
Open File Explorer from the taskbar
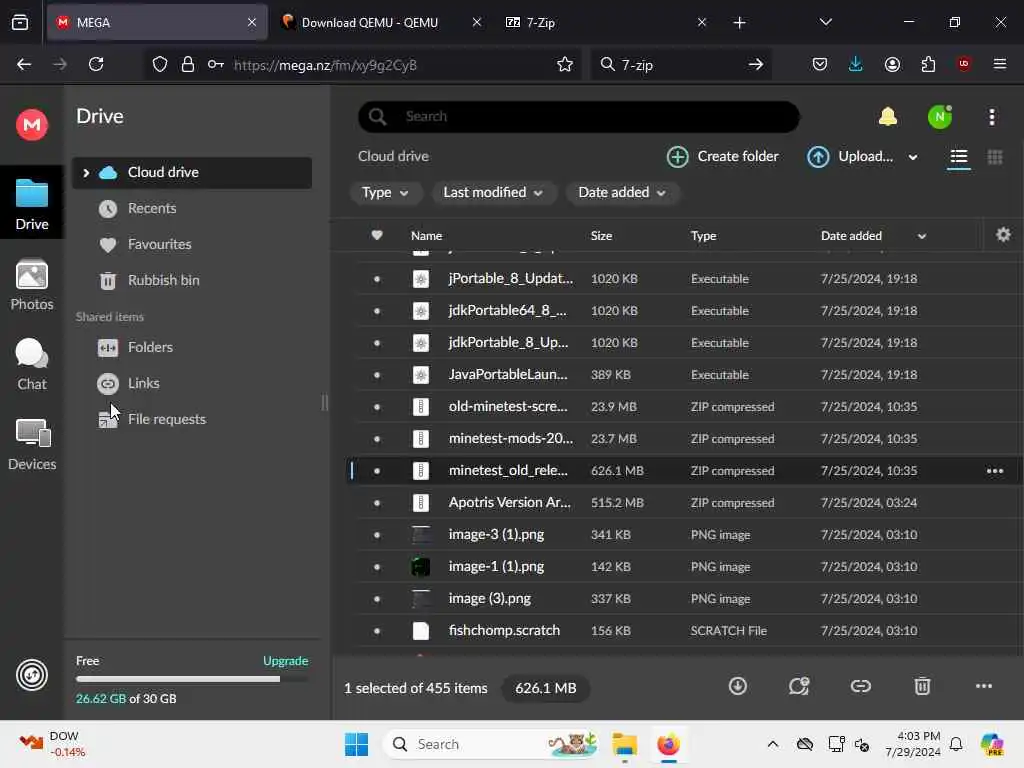624,744
